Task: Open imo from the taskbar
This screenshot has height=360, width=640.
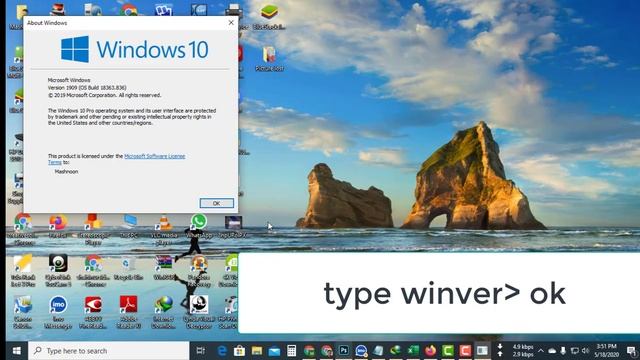Action: click(361, 351)
